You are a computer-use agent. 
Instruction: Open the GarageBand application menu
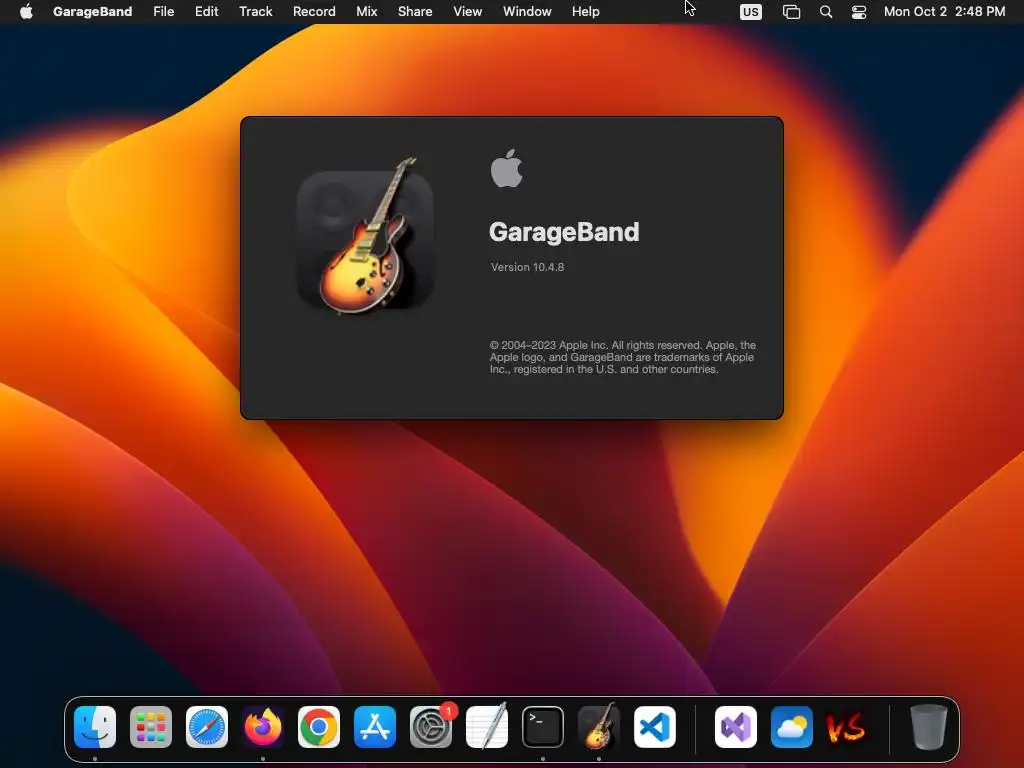92,11
